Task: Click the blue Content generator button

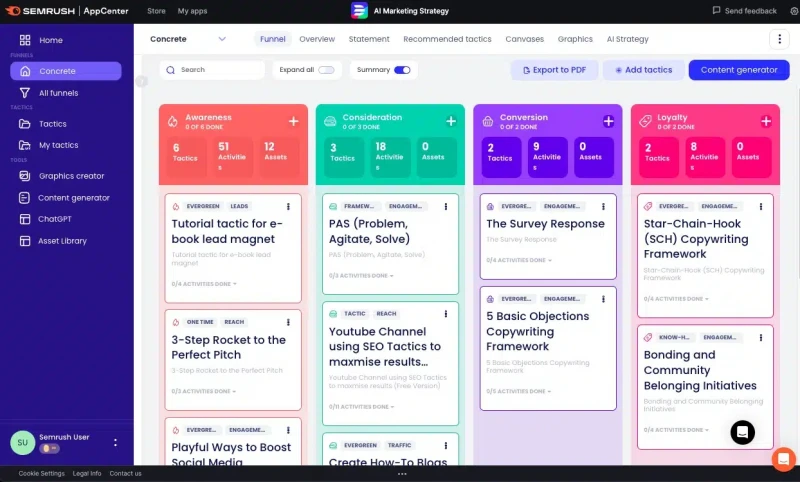Action: [x=739, y=70]
